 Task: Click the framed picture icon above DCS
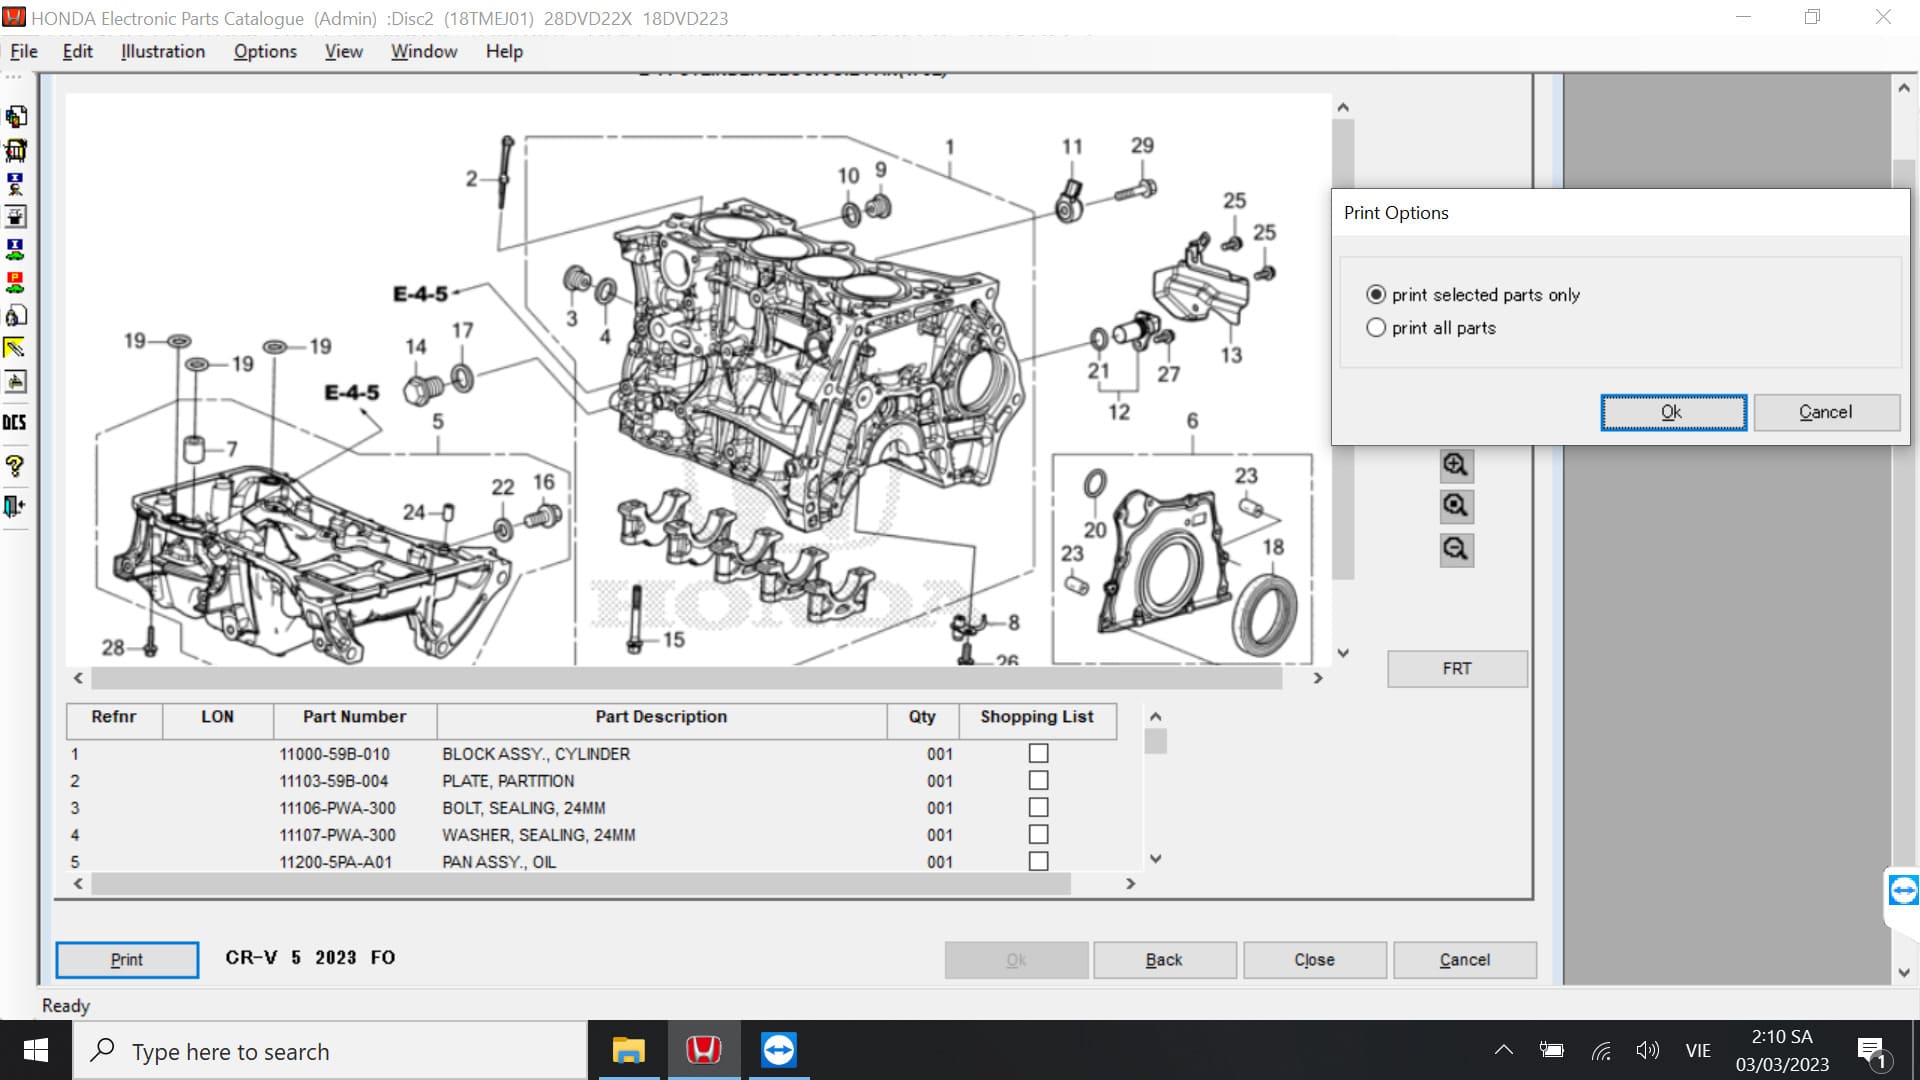(x=15, y=381)
